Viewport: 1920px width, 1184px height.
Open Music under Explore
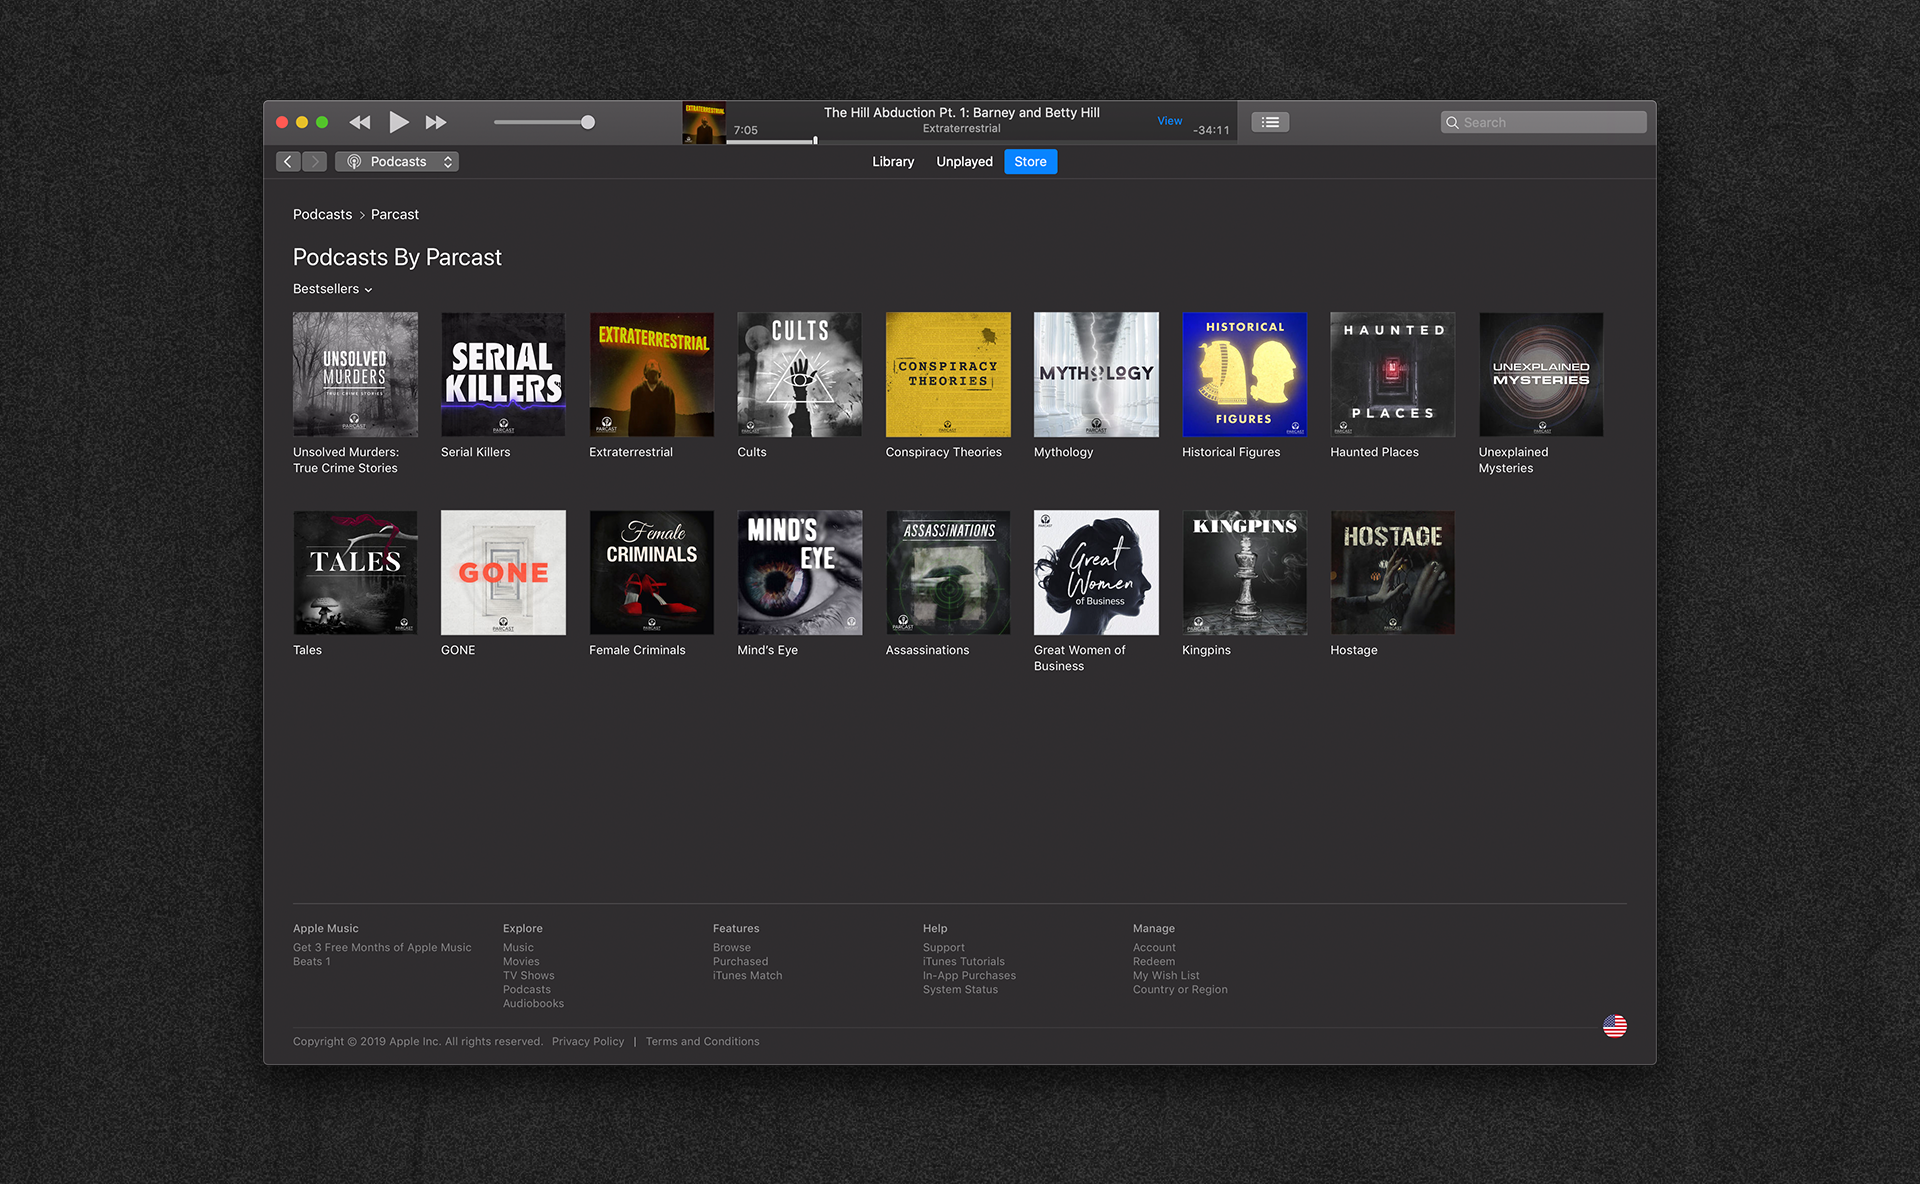[x=518, y=947]
